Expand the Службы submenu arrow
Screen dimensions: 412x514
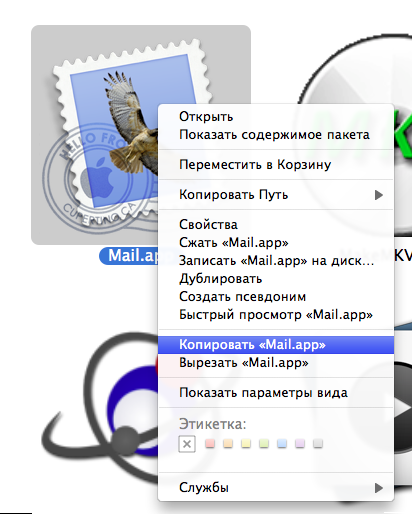pos(378,488)
